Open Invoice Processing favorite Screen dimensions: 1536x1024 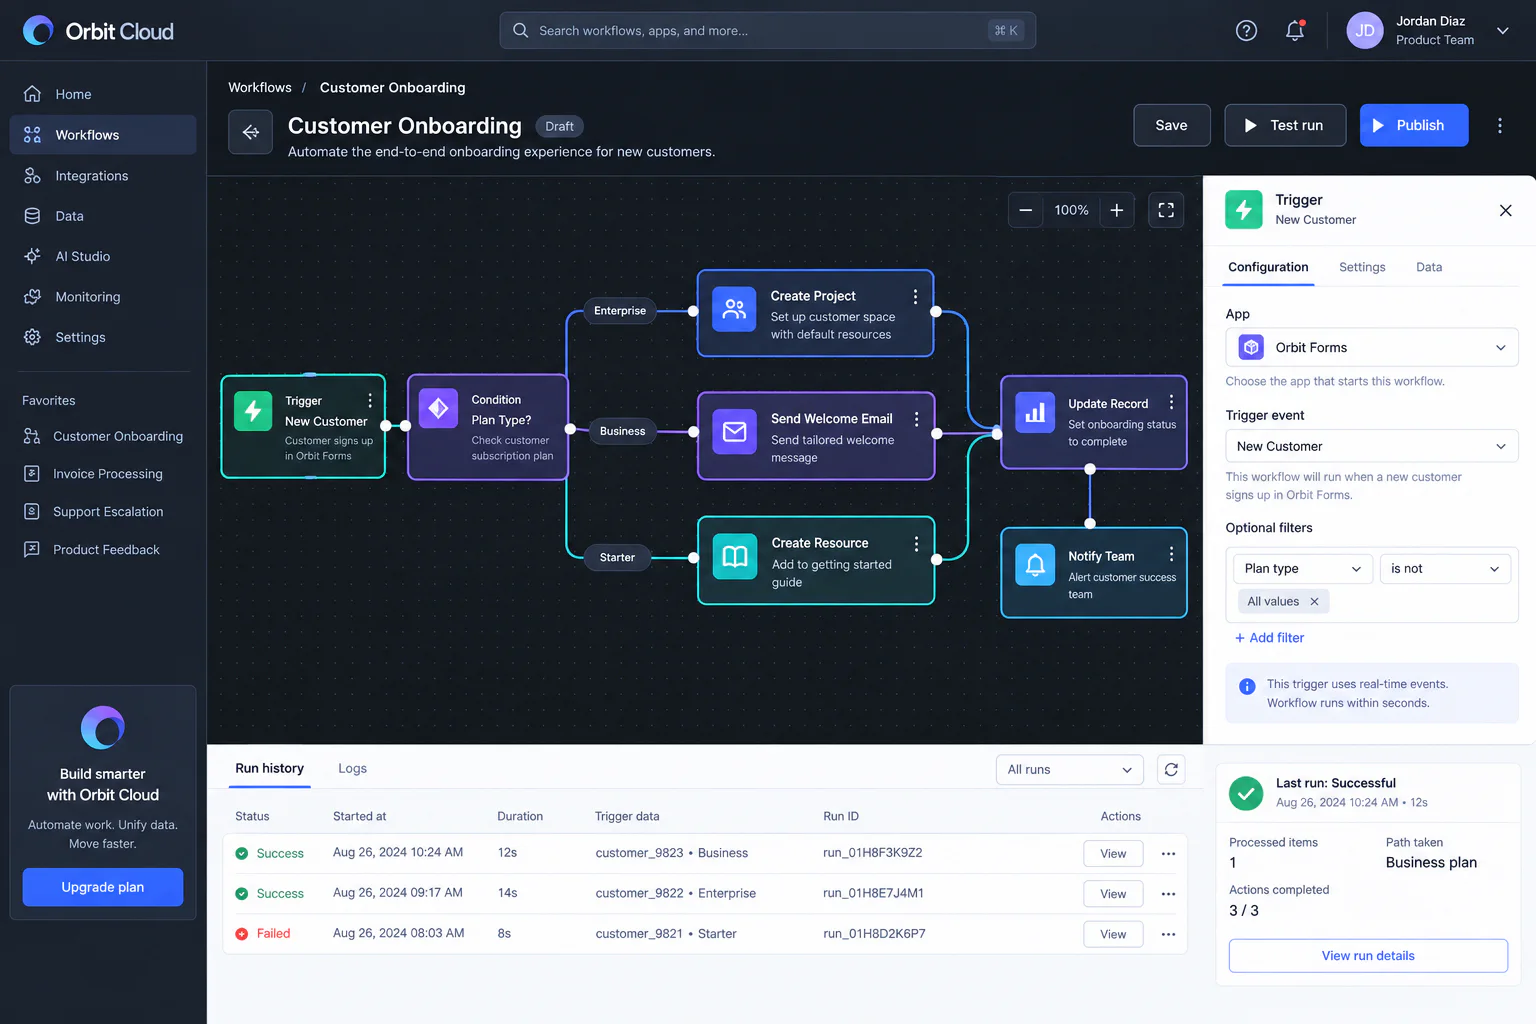click(x=103, y=474)
